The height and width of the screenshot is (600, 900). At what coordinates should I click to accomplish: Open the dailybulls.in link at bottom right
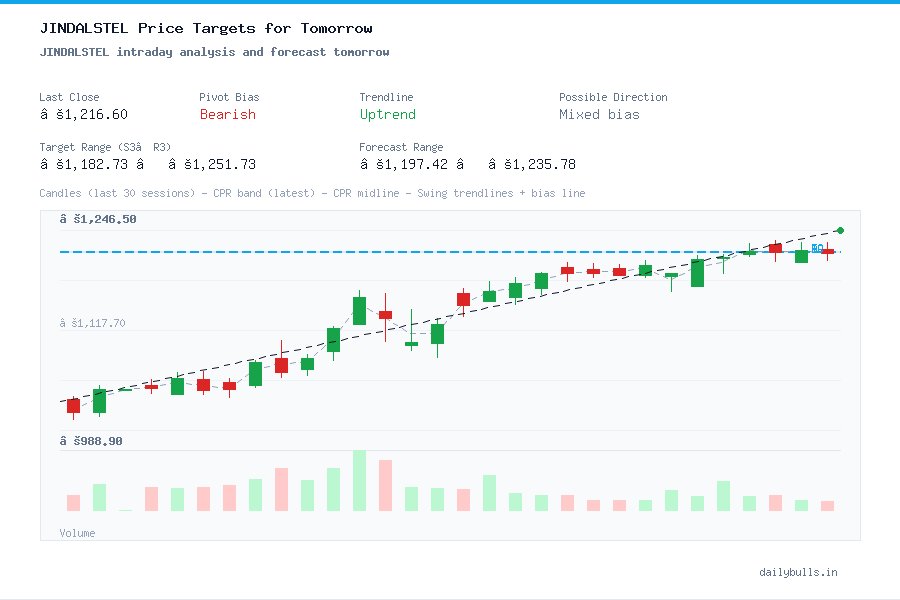tap(799, 572)
